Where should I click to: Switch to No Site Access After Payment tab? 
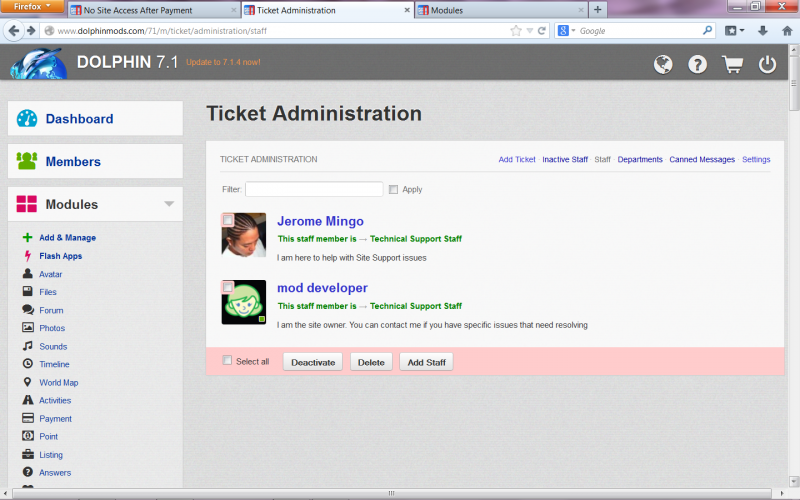click(154, 10)
